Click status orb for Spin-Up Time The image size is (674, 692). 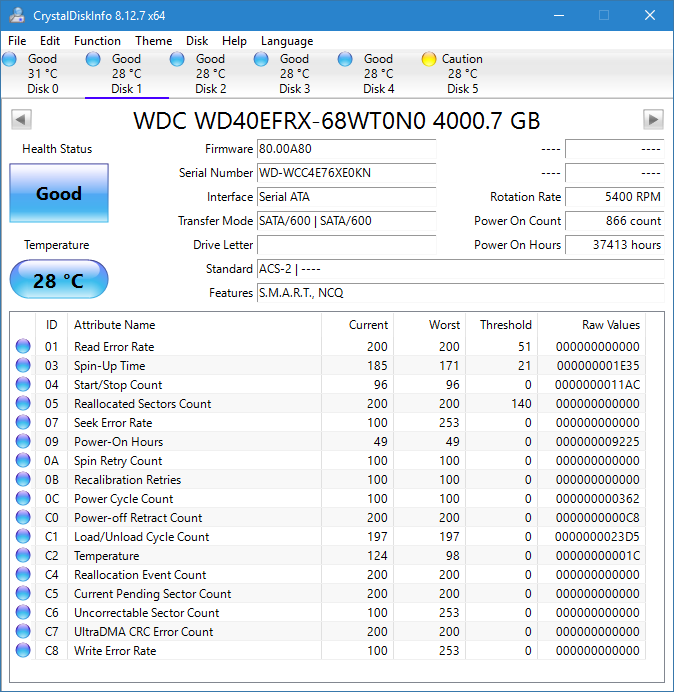click(23, 365)
